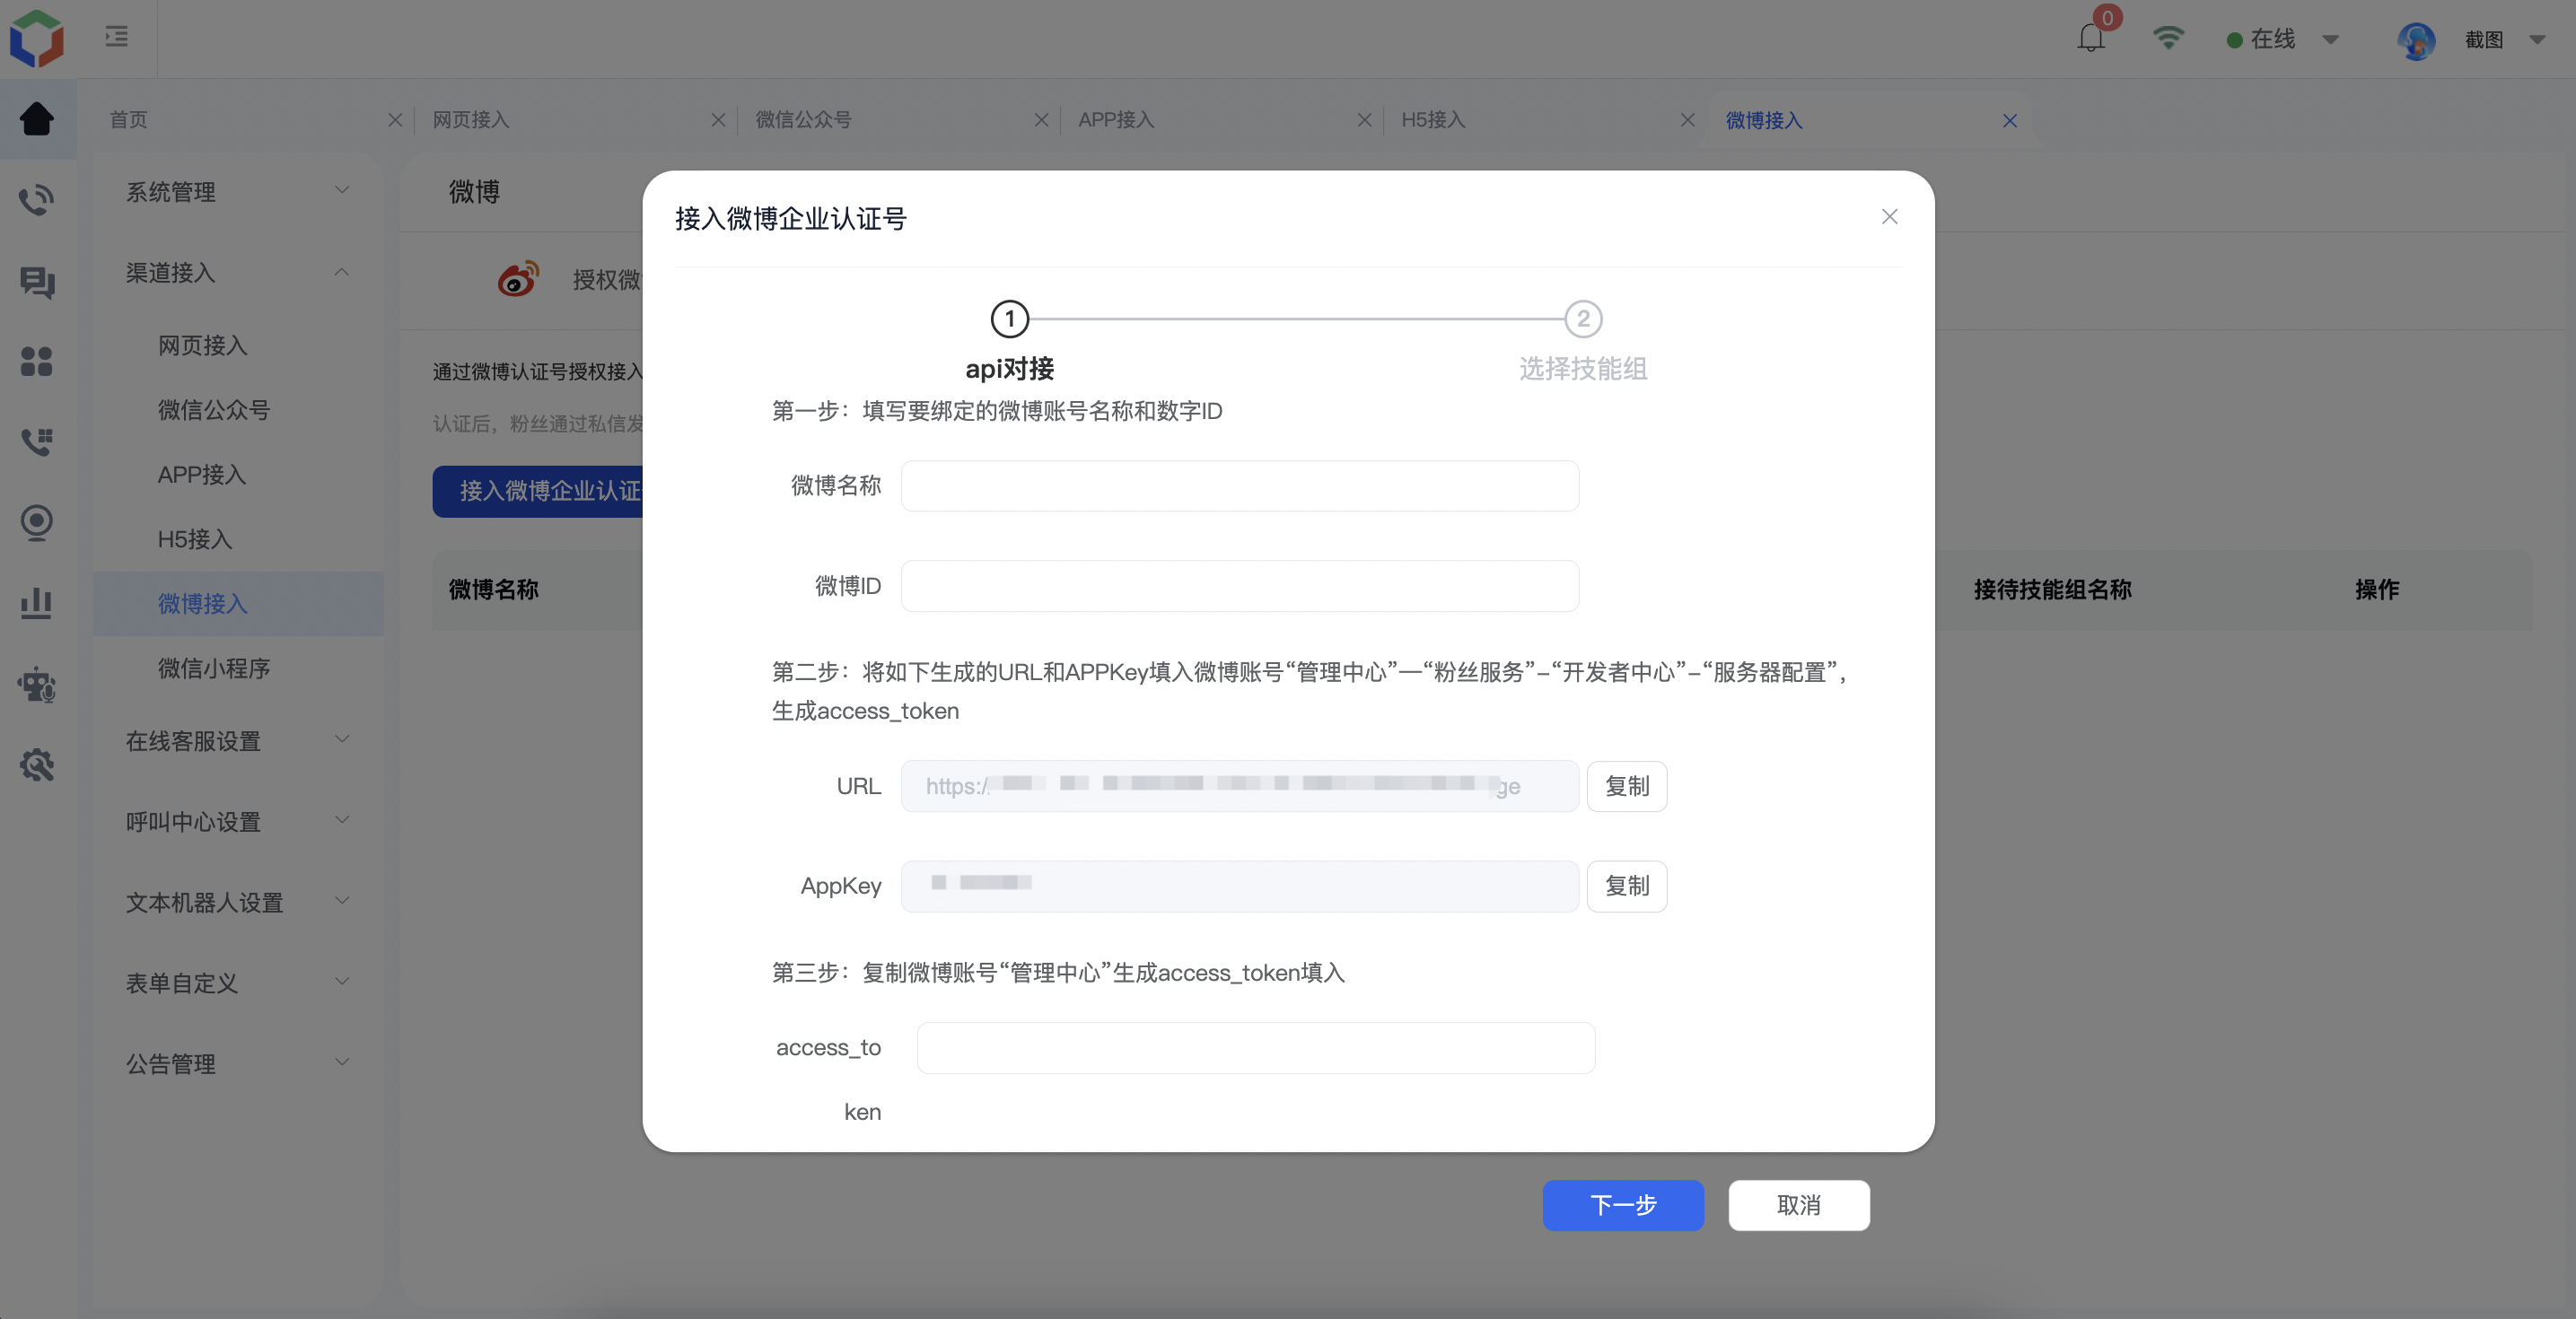
Task: Open the call phone icon in sidebar
Action: [x=37, y=200]
